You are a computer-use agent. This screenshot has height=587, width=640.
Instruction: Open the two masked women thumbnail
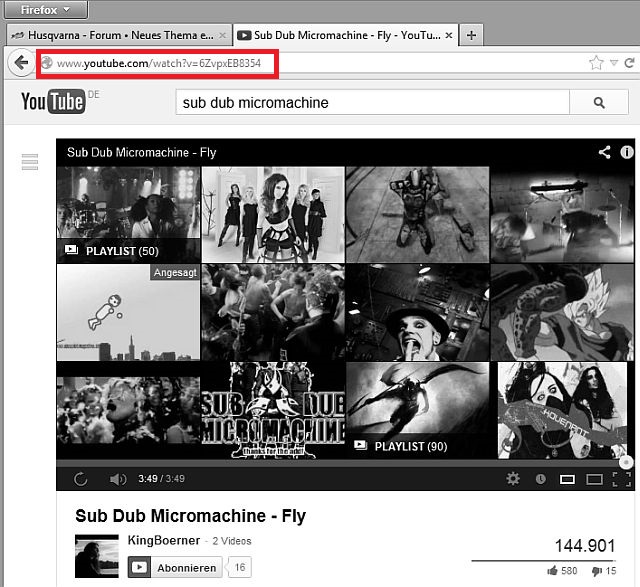pos(562,410)
